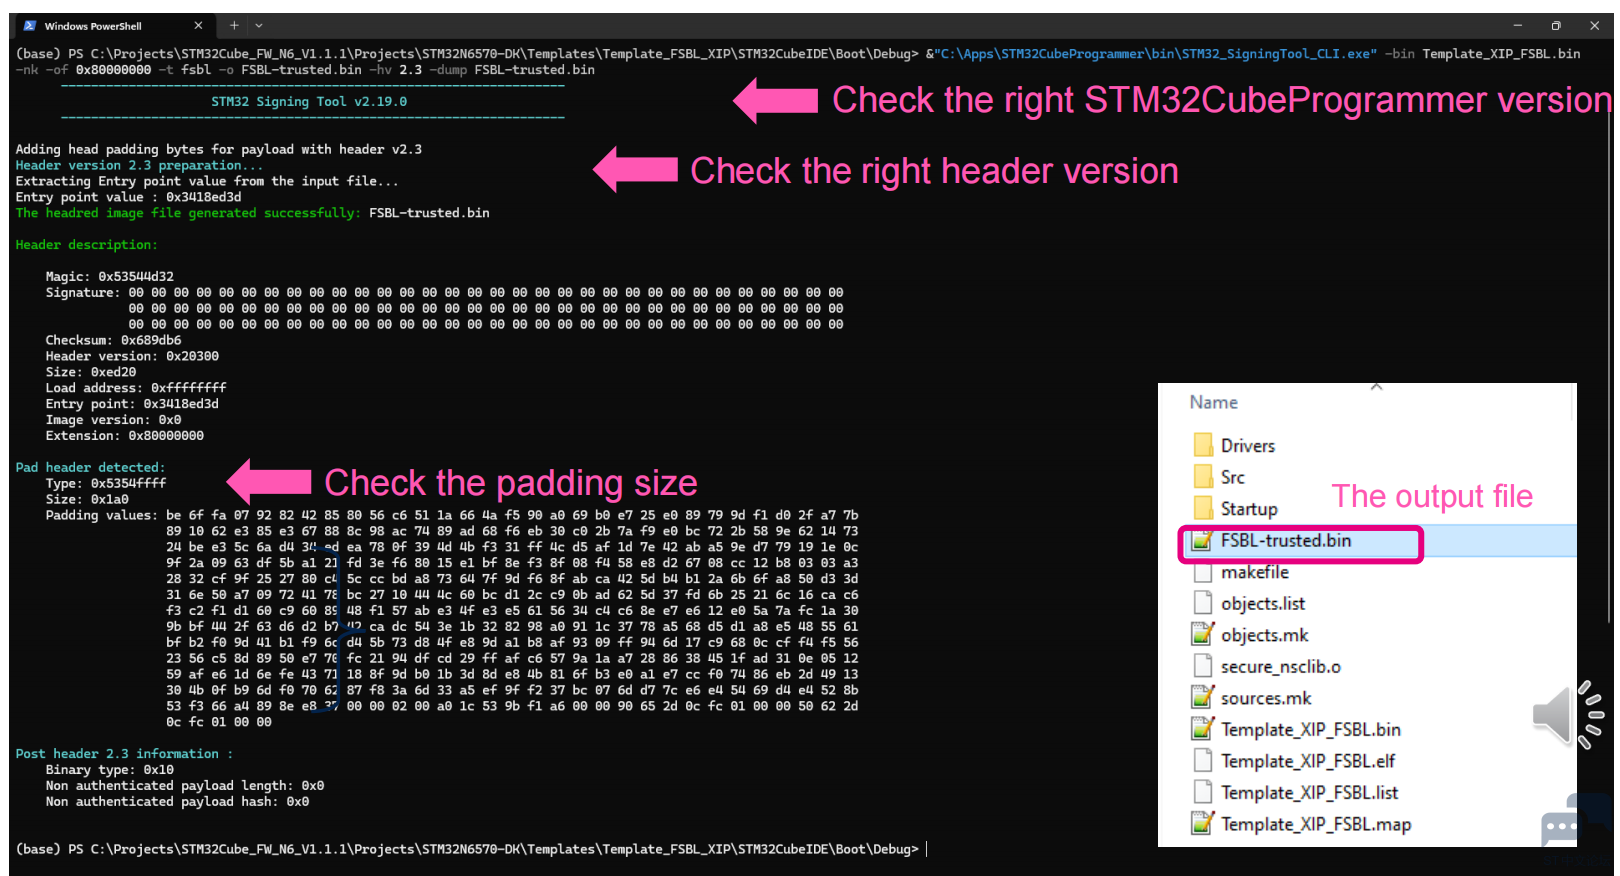The height and width of the screenshot is (876, 1620).
Task: Select the Startup folder name
Action: [x=1249, y=509]
